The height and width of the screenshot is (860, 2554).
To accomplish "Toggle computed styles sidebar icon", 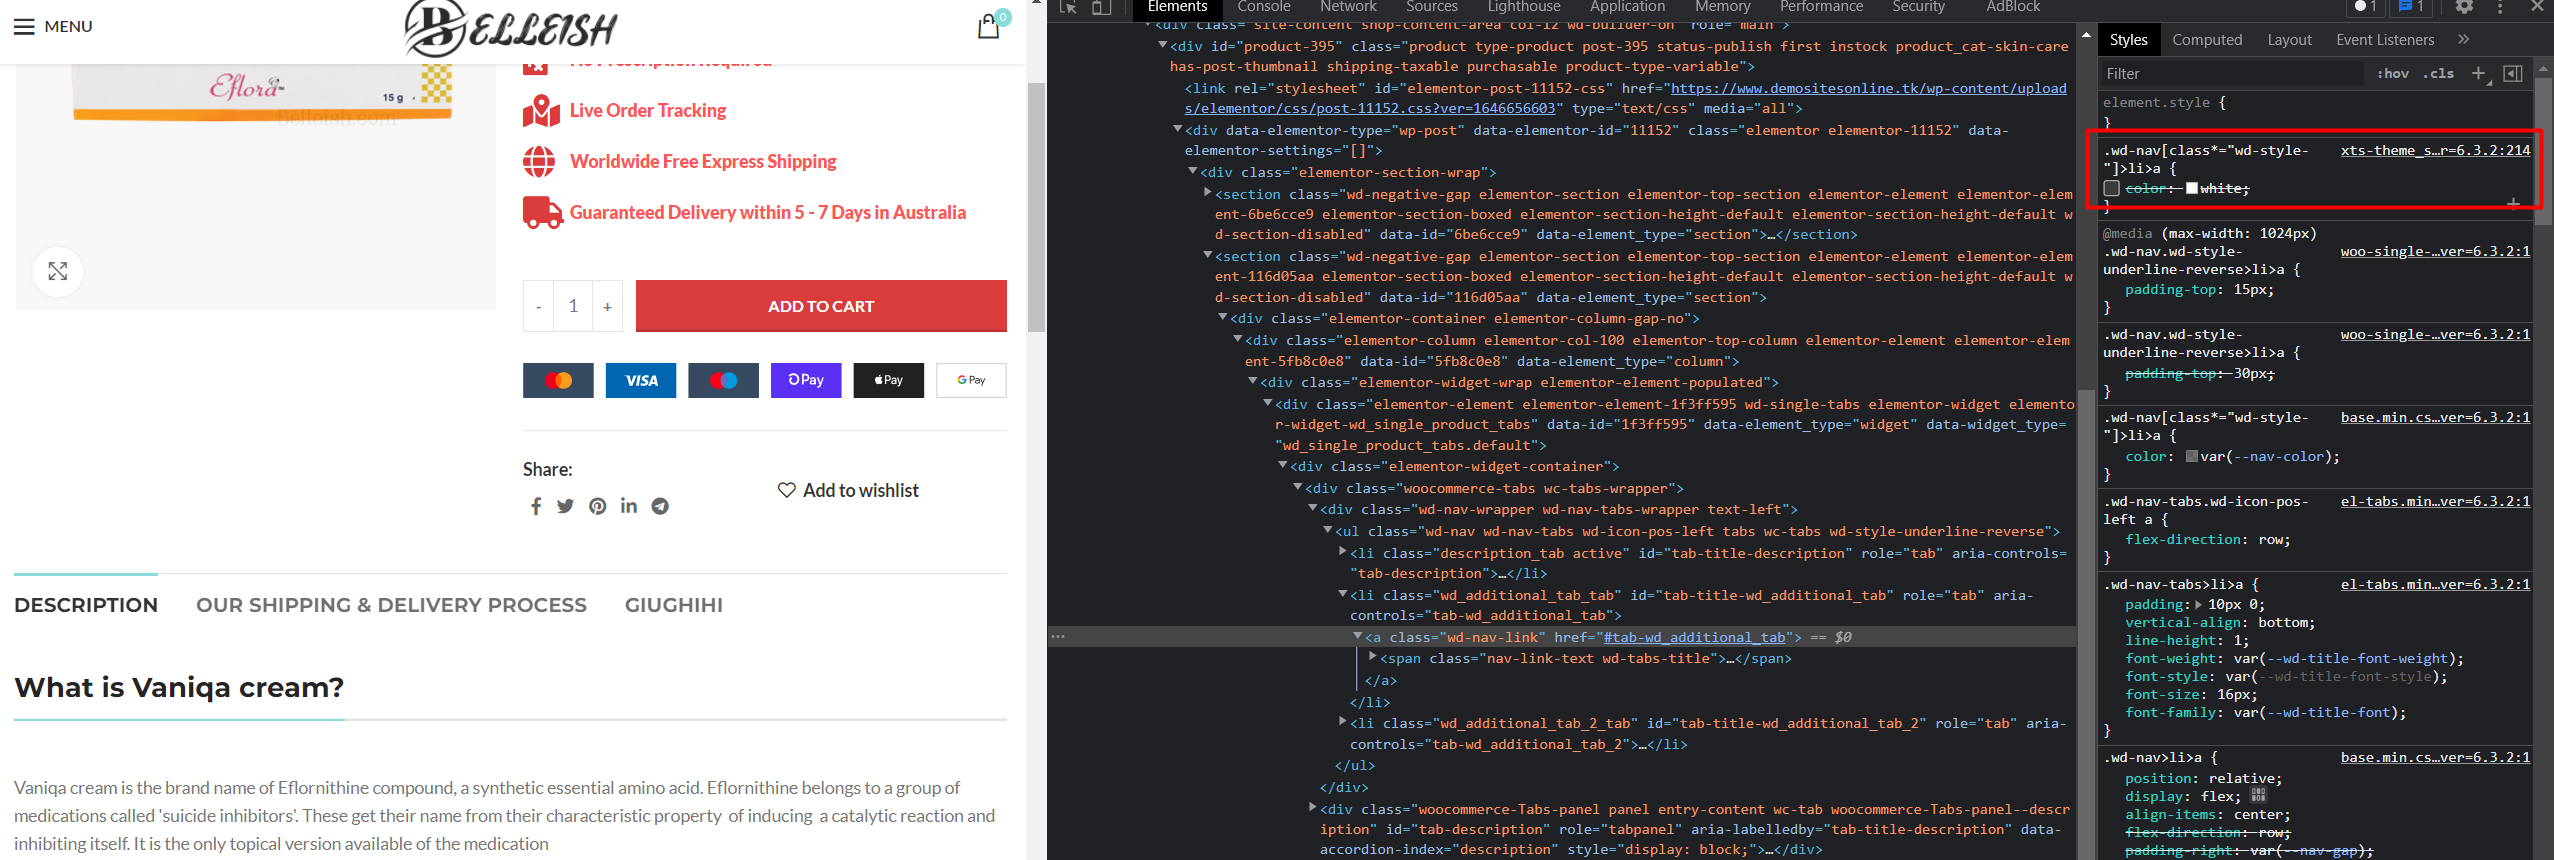I will coord(2513,73).
